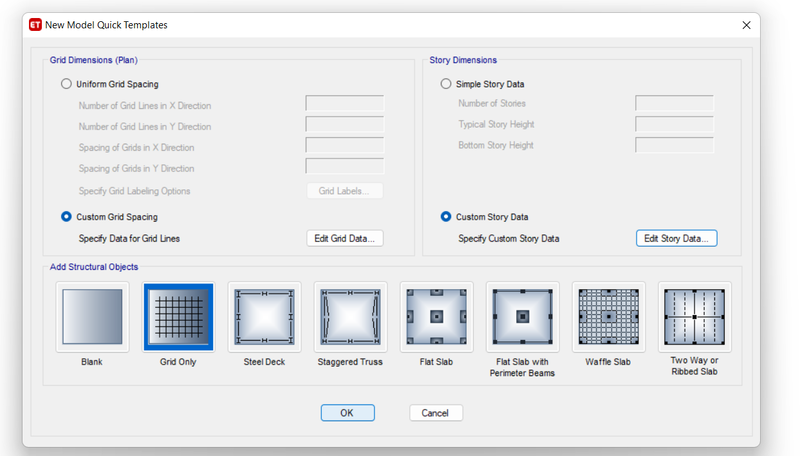
Task: Open Edit Grid Data dialog
Action: 345,238
